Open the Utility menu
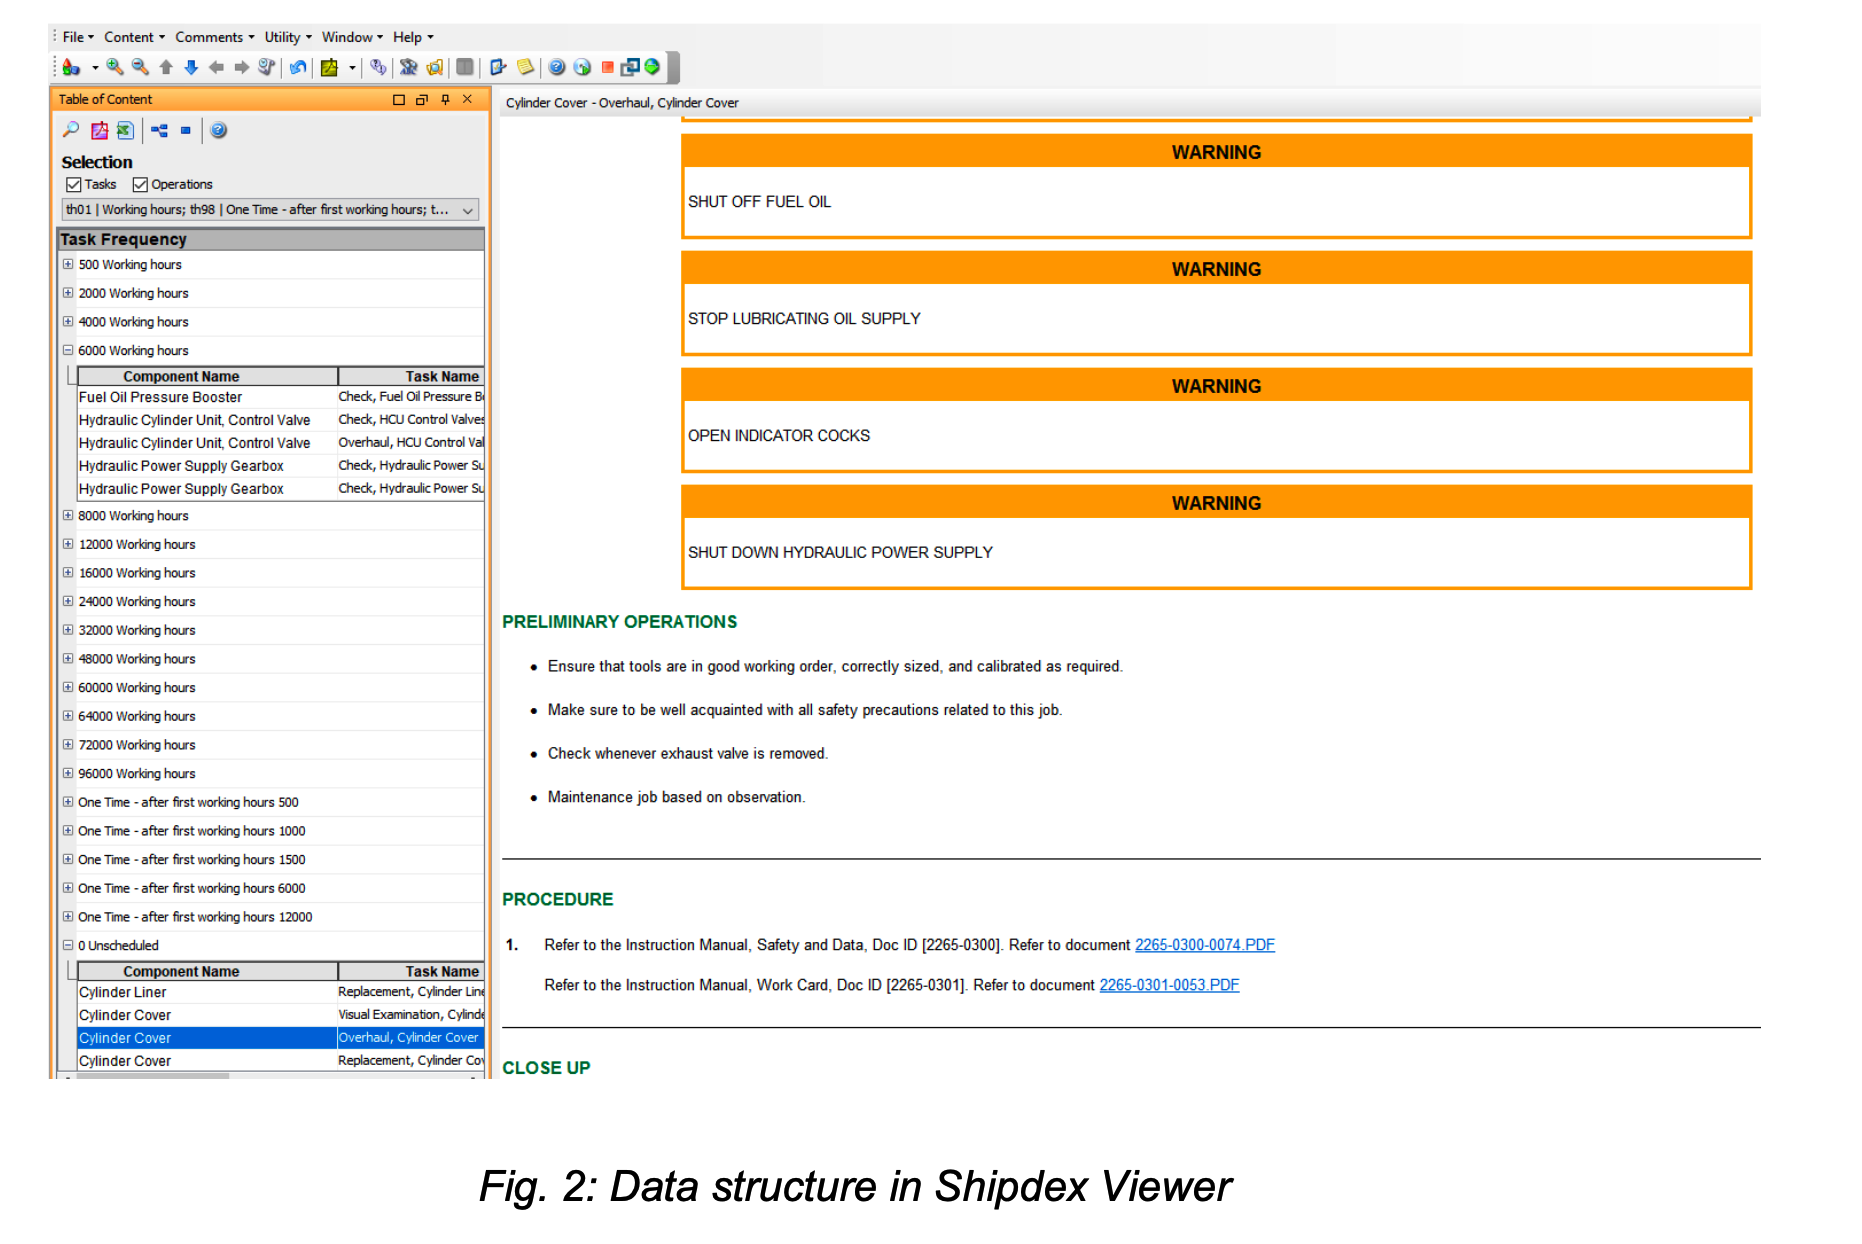This screenshot has height=1244, width=1862. (288, 37)
